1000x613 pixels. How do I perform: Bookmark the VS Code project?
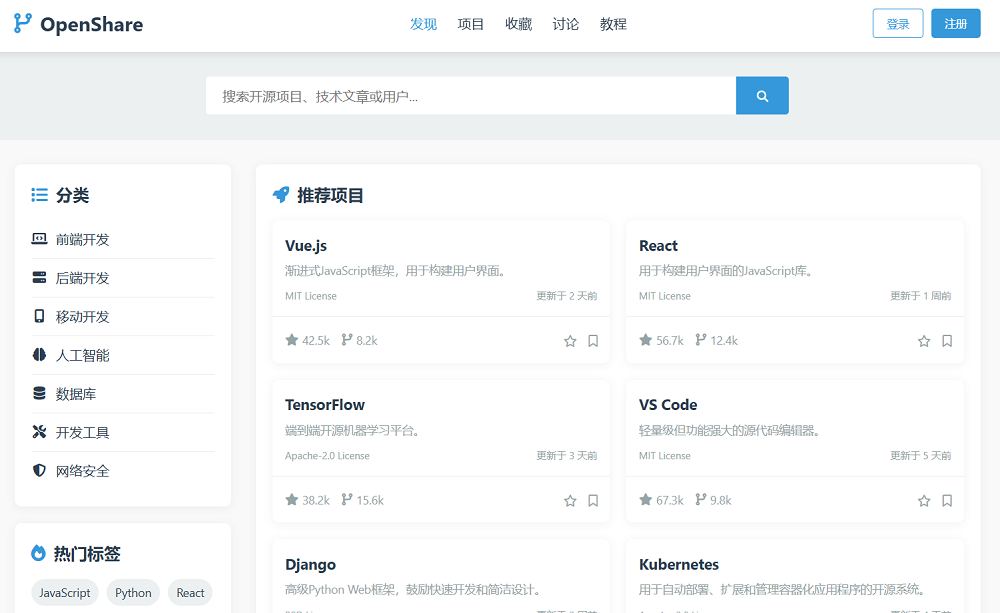click(947, 500)
